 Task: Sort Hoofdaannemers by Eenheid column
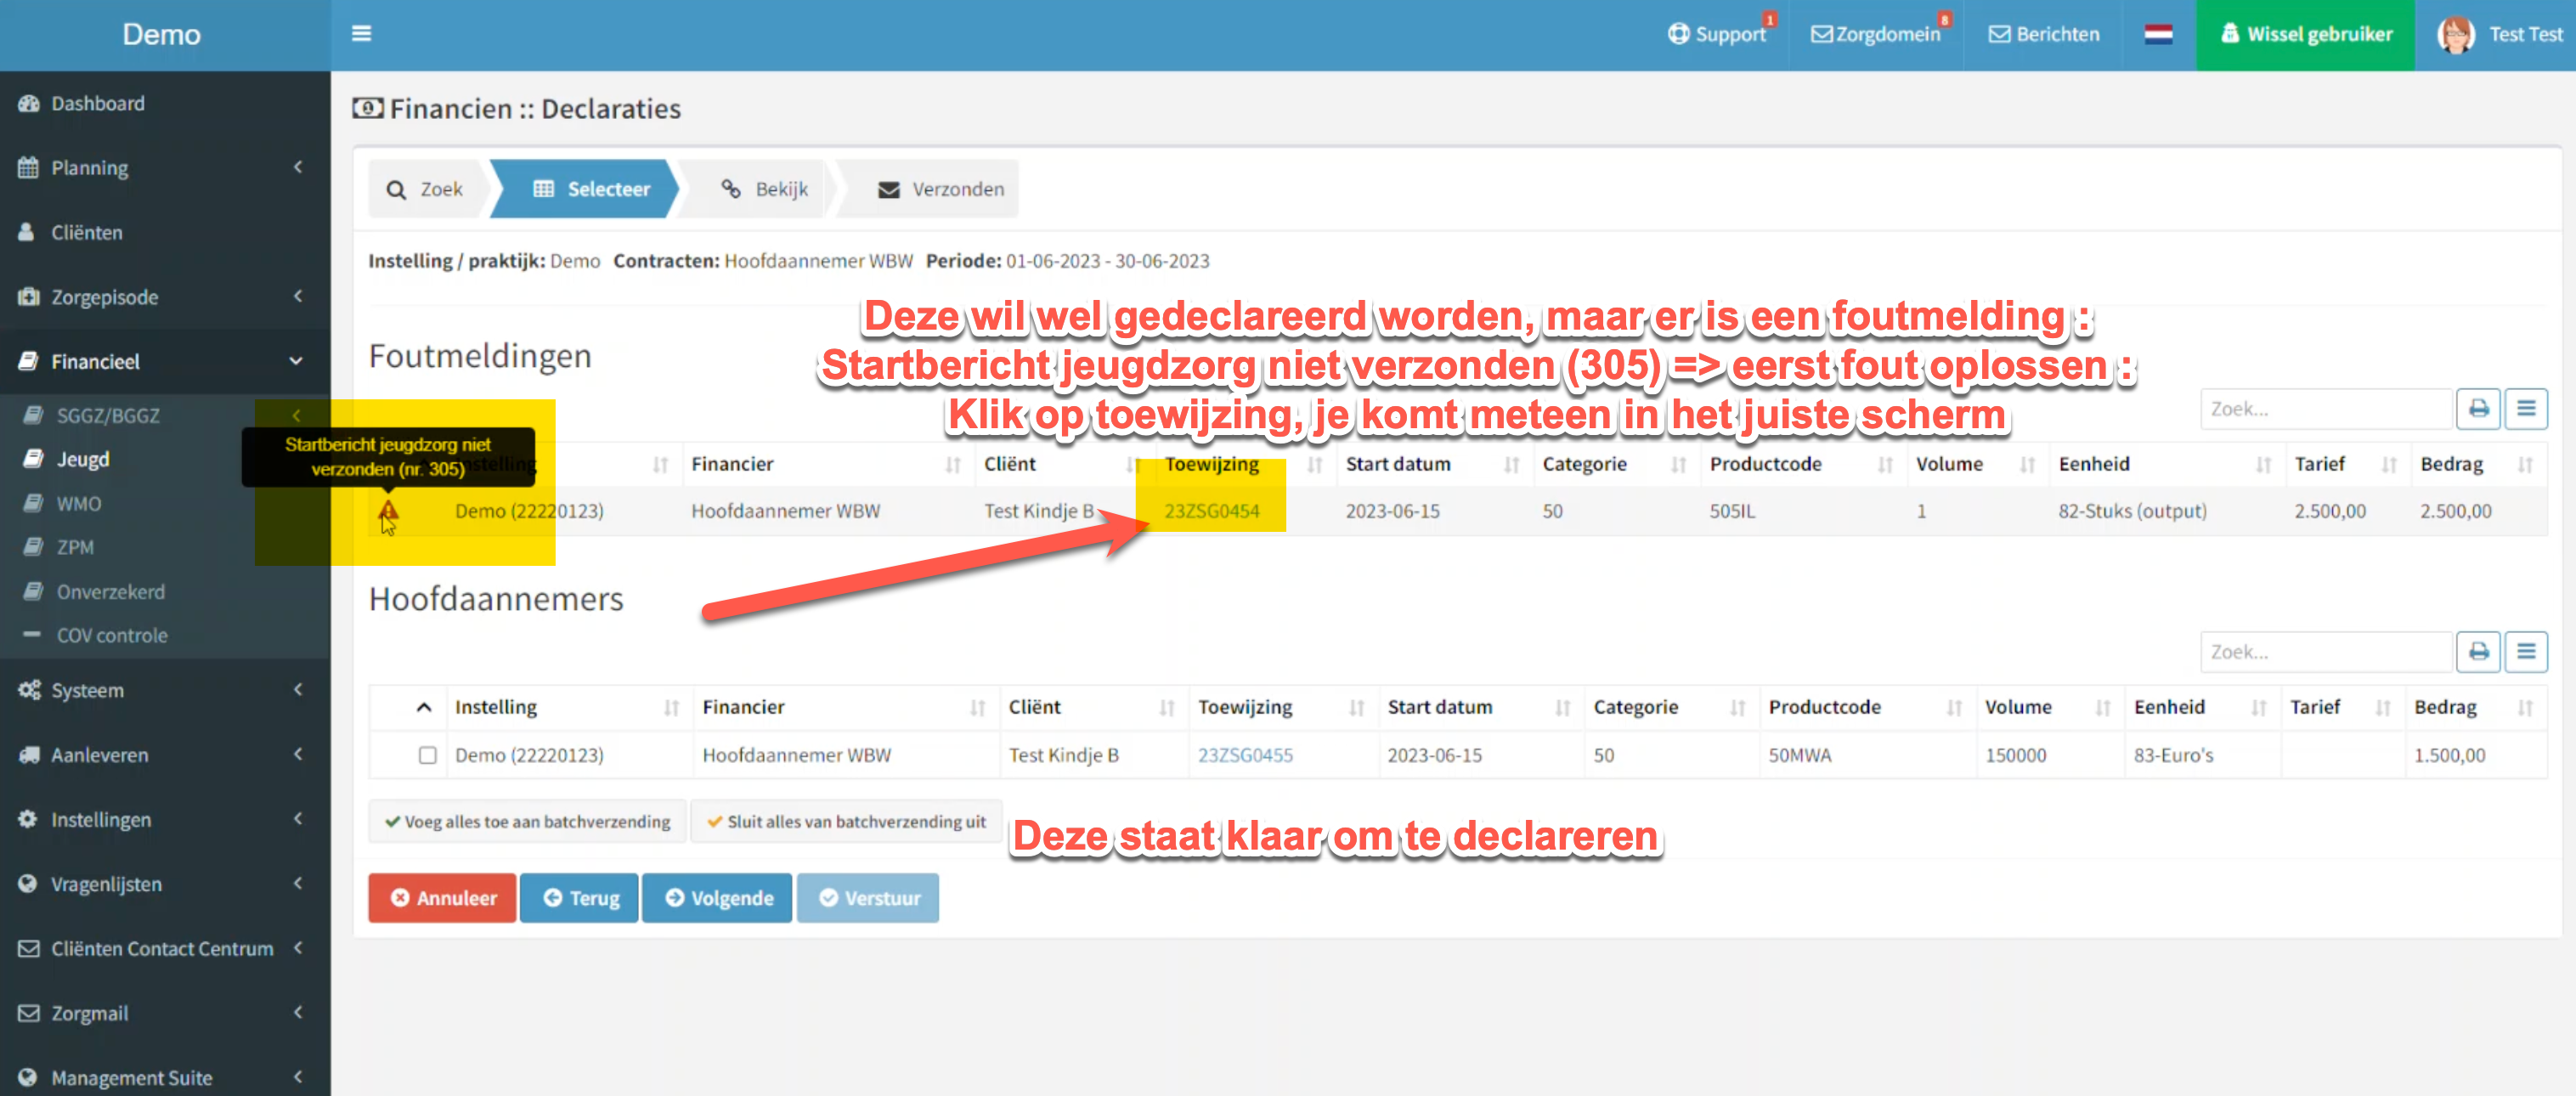click(x=2202, y=707)
